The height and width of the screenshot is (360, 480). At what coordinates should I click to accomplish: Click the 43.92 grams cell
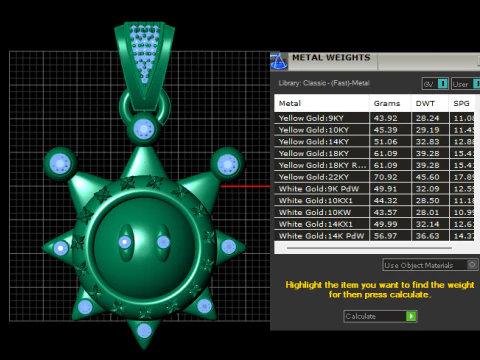tap(390, 118)
